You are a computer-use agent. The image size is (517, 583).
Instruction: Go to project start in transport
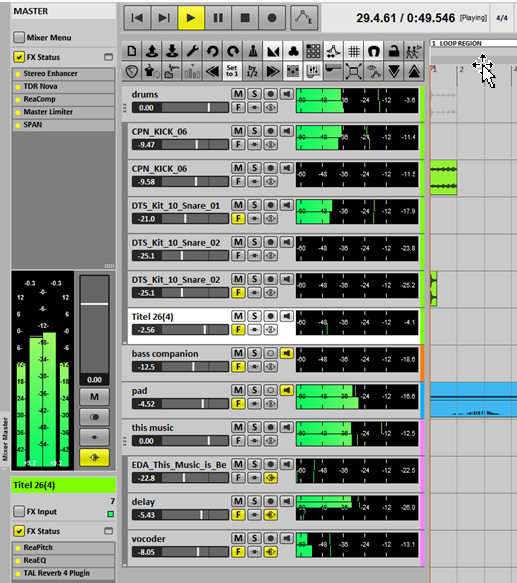(x=137, y=17)
